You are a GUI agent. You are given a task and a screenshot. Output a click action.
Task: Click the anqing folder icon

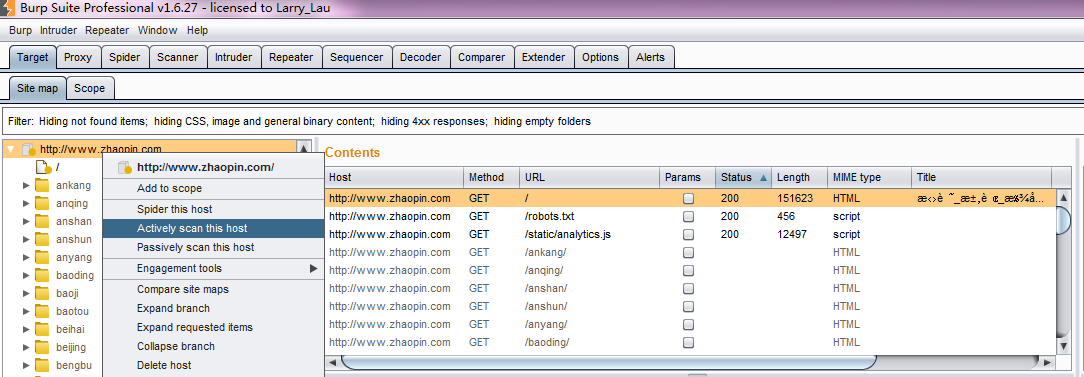[x=43, y=203]
